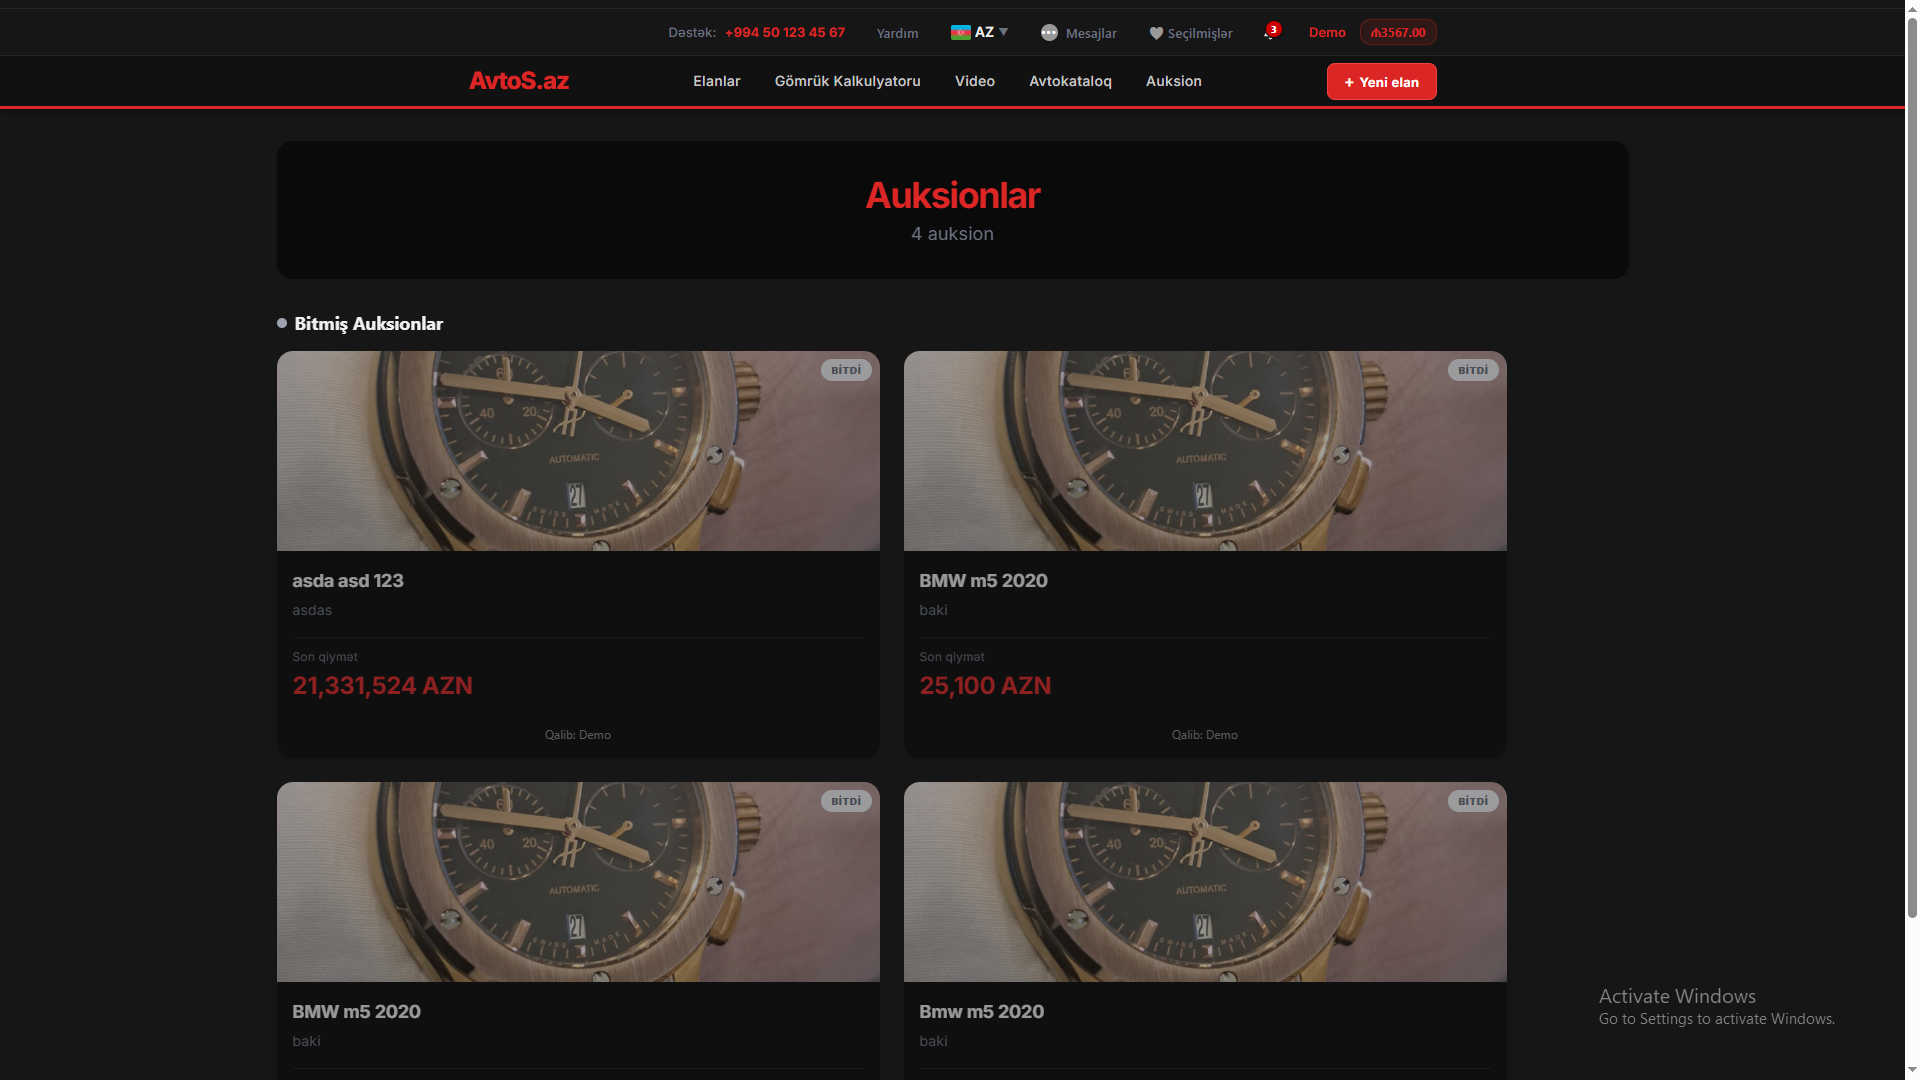This screenshot has width=1920, height=1080.
Task: Open the Seçilmişlər favorites link
Action: click(1200, 33)
